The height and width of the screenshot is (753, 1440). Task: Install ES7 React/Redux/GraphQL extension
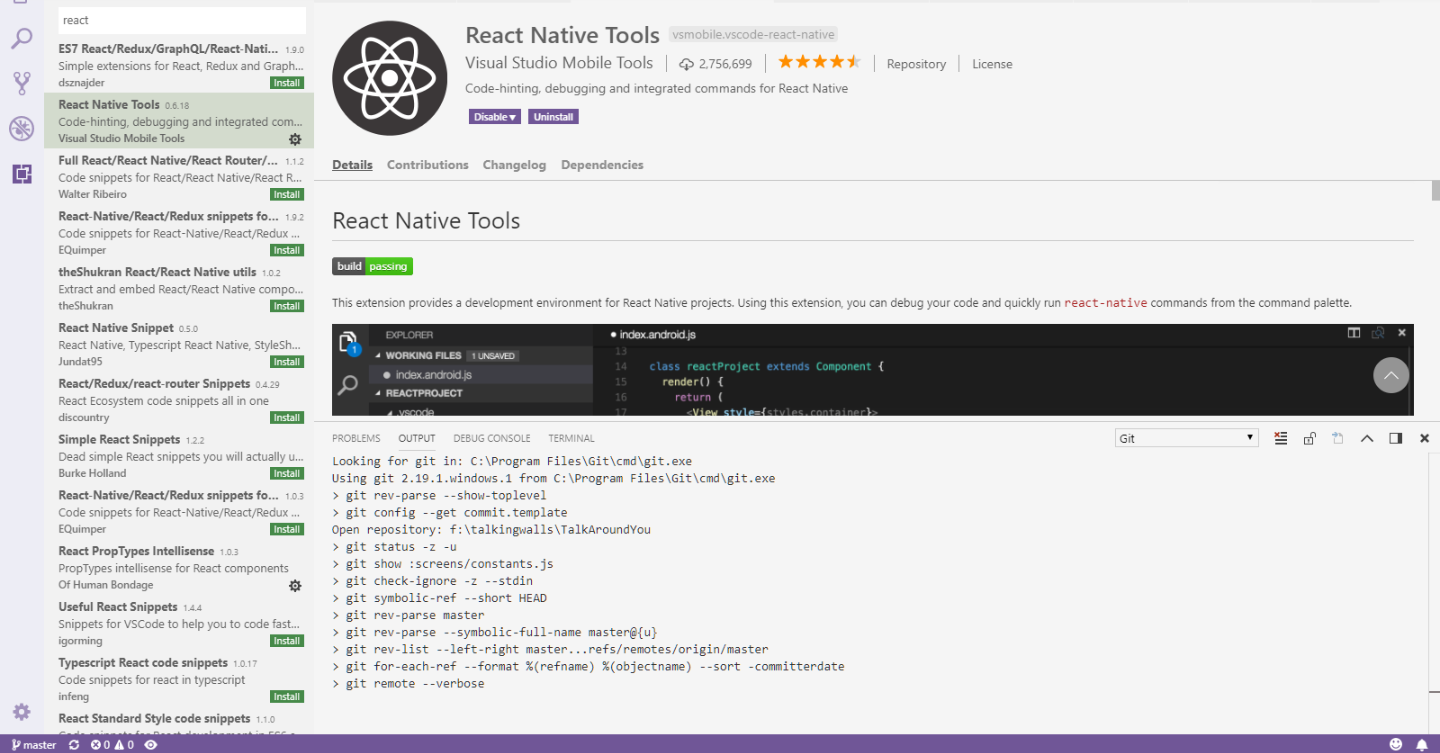(287, 83)
